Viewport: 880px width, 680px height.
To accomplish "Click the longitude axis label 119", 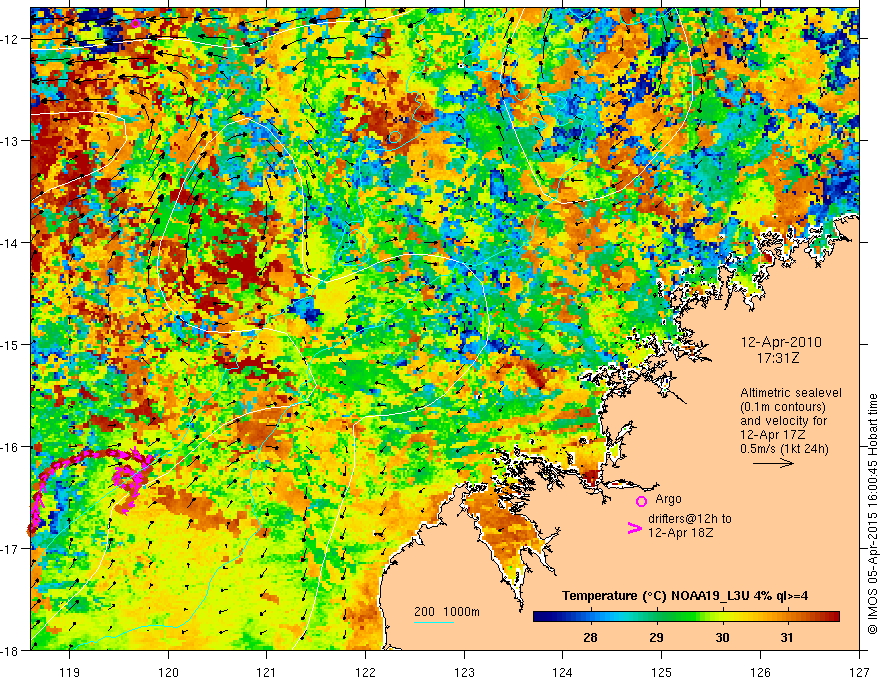I will pos(70,672).
